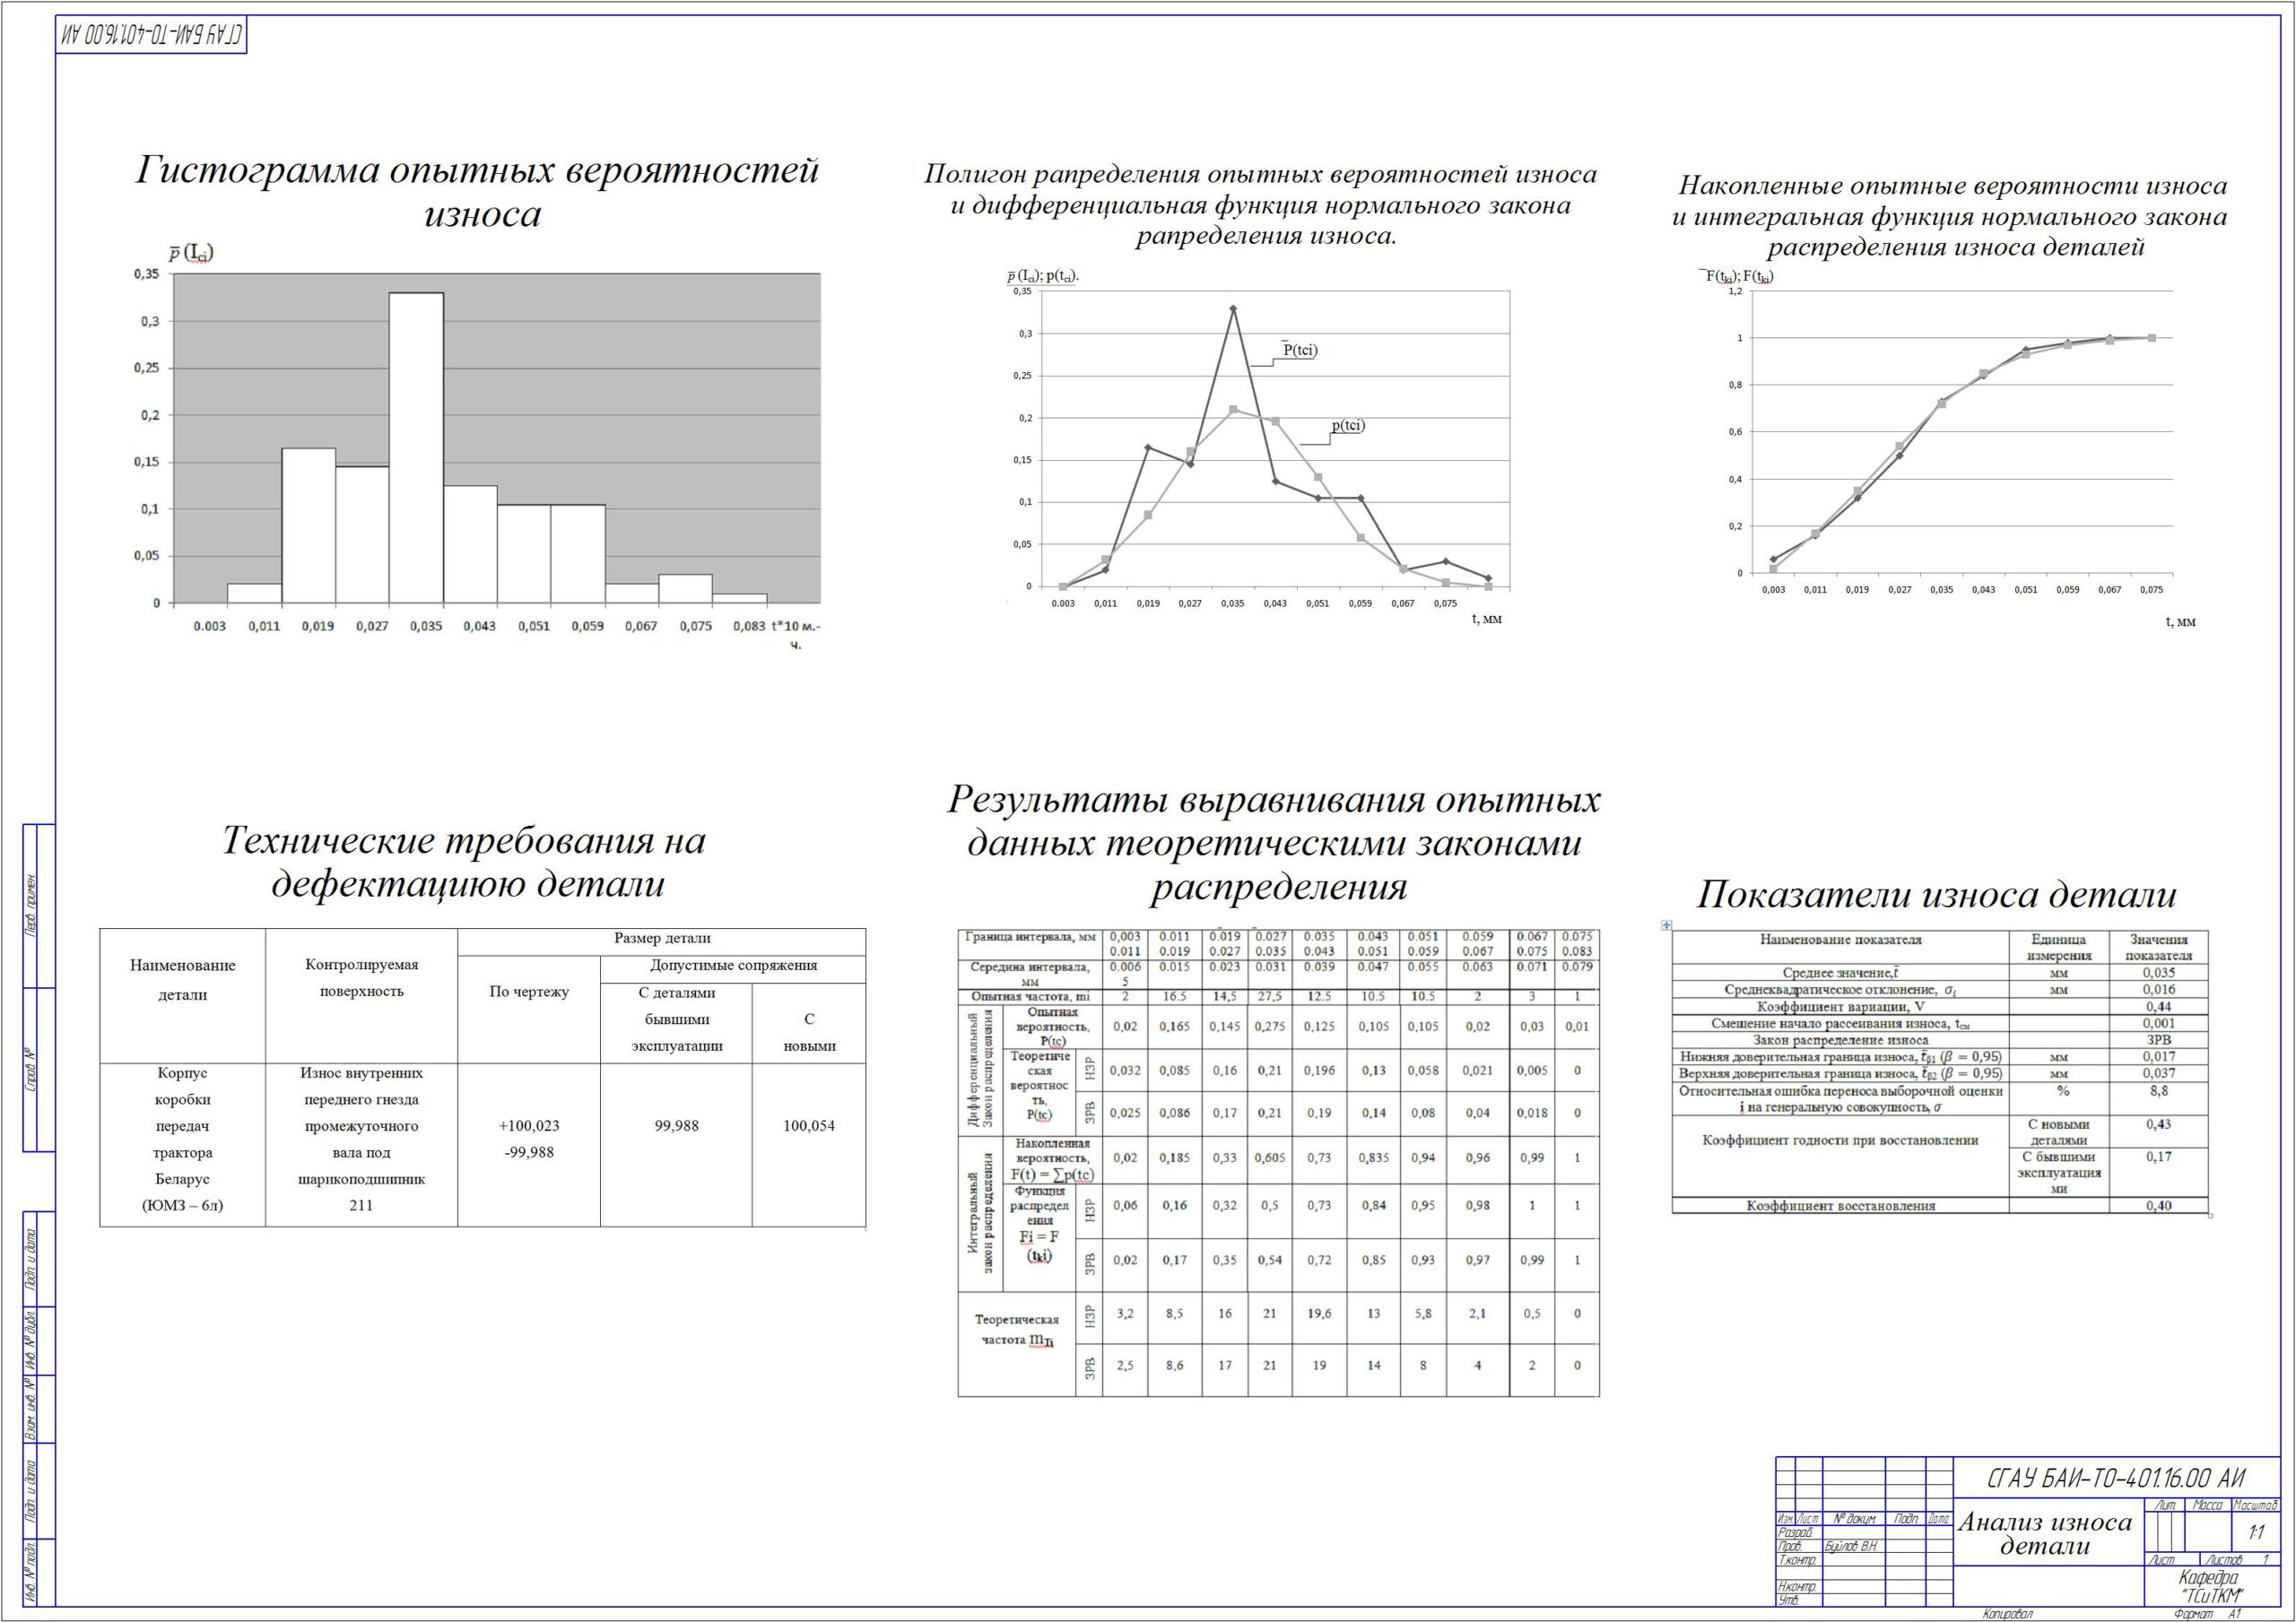
Task: Click the '100,054' cell in the requirements table
Action: pos(808,1144)
